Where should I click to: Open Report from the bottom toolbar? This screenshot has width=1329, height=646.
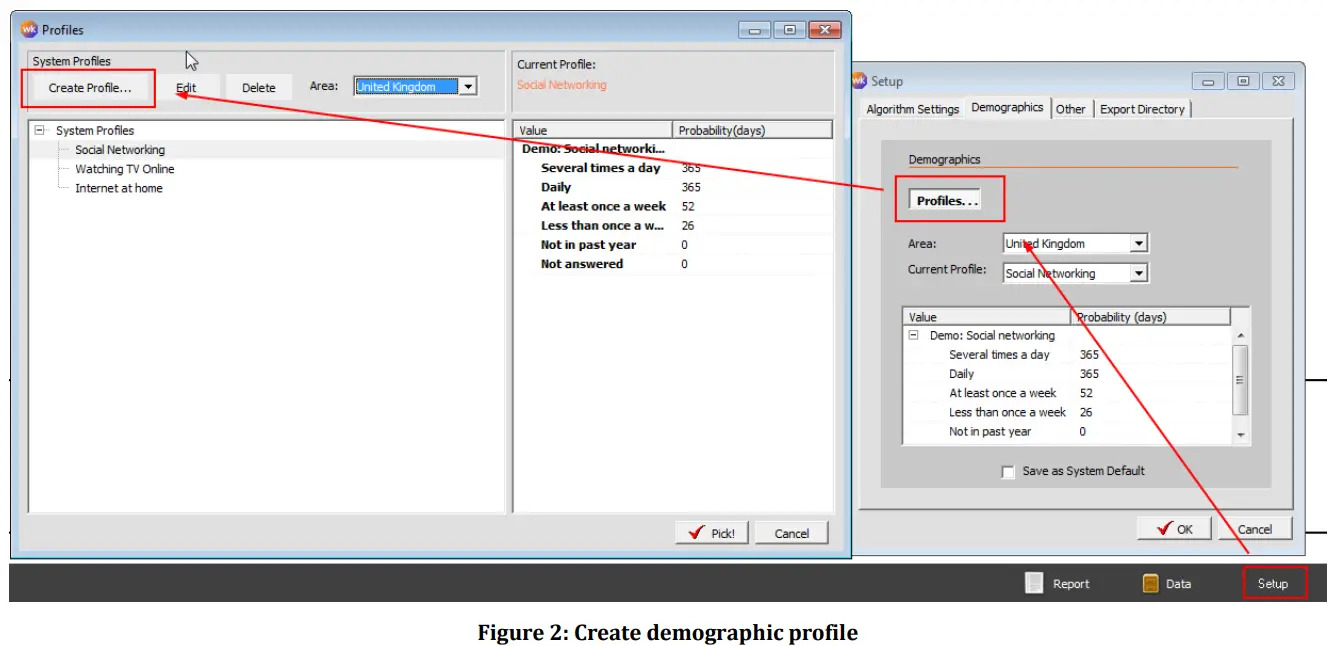click(x=1074, y=583)
